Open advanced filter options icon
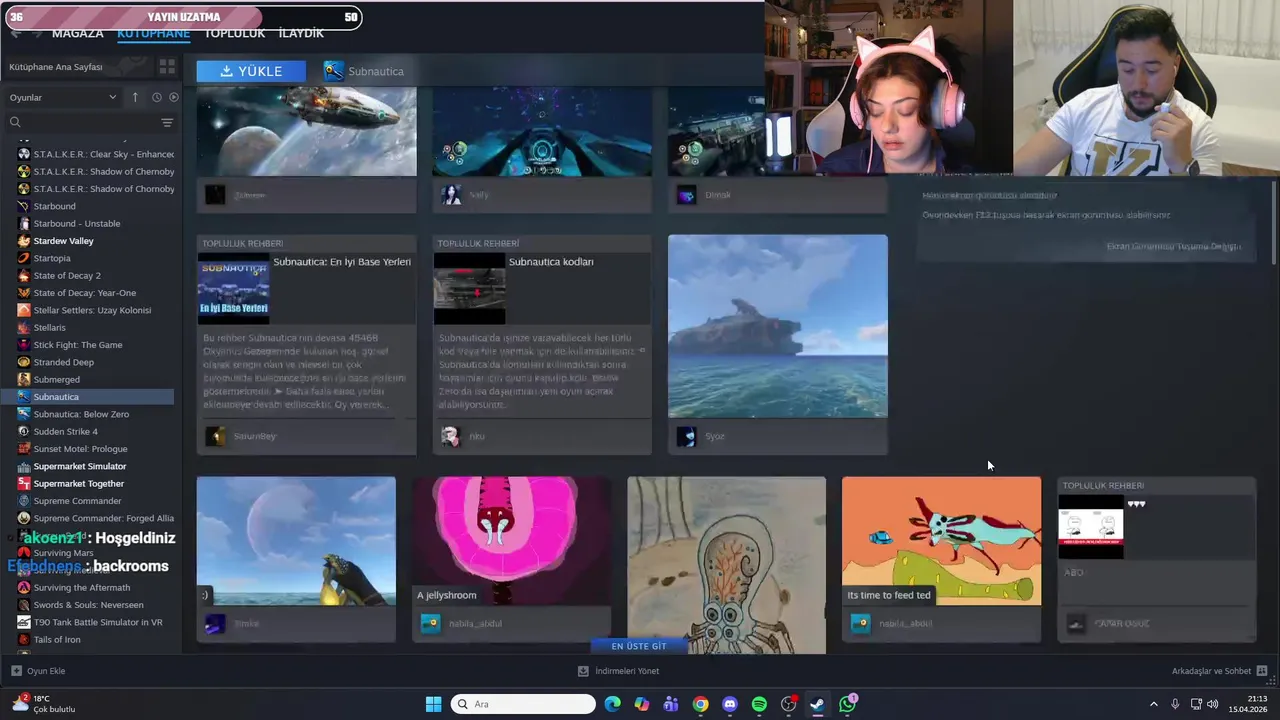This screenshot has height=720, width=1280. point(167,122)
